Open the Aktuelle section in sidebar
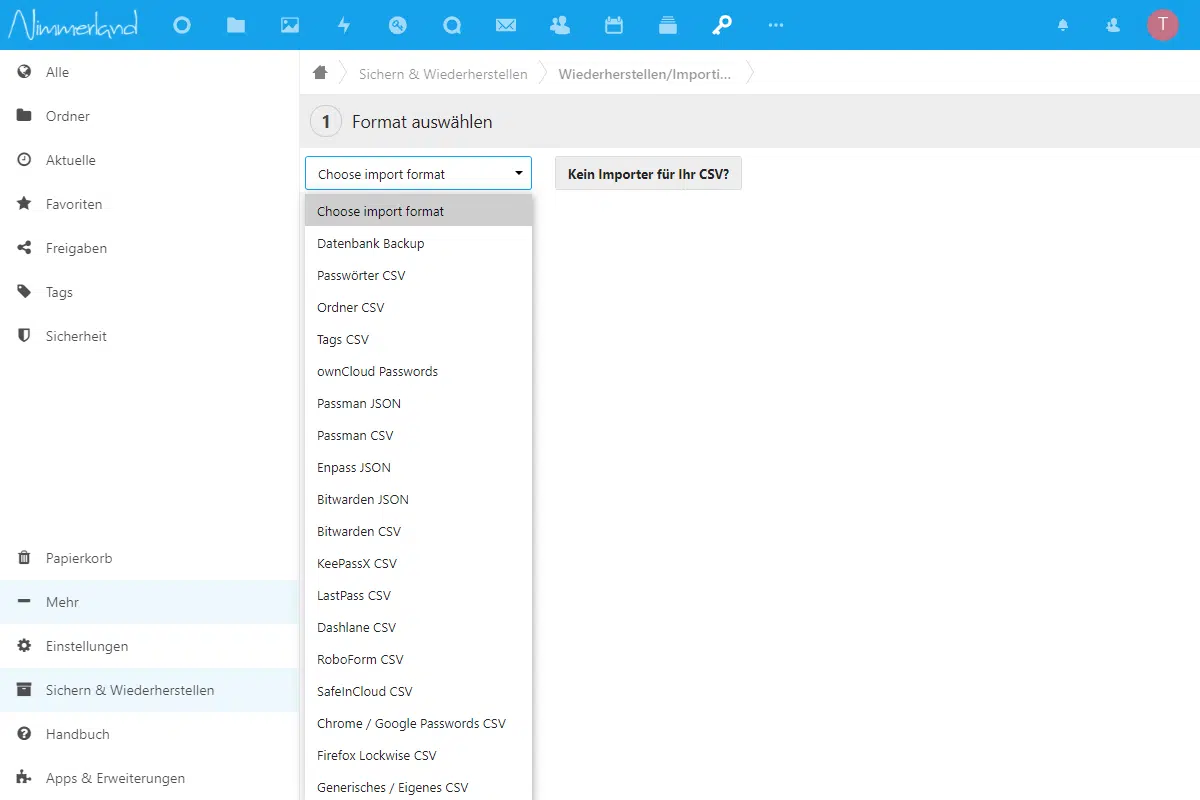The width and height of the screenshot is (1200, 800). pyautogui.click(x=150, y=160)
